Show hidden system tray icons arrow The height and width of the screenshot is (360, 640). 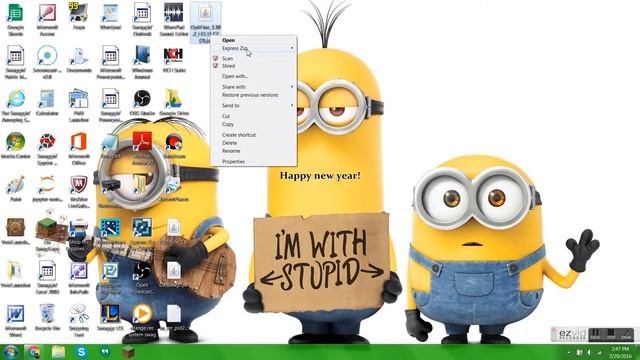(x=569, y=352)
